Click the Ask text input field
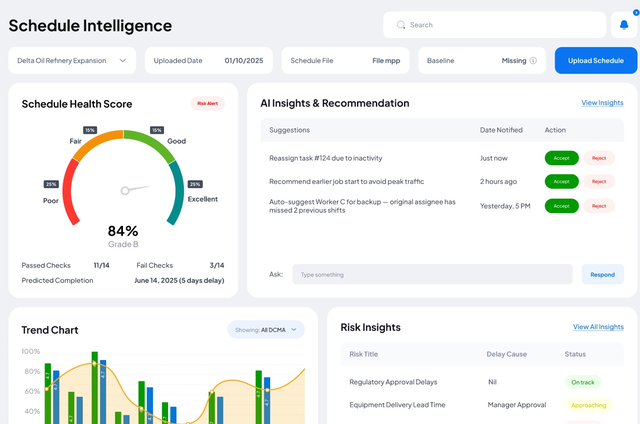 tap(432, 274)
